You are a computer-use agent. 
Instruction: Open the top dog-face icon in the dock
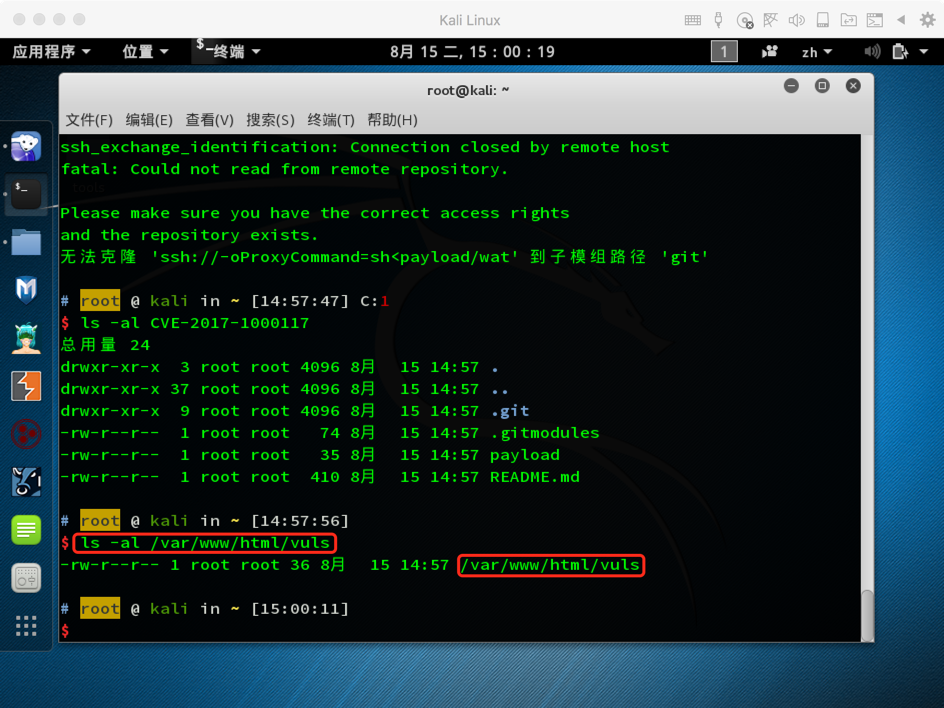click(26, 146)
